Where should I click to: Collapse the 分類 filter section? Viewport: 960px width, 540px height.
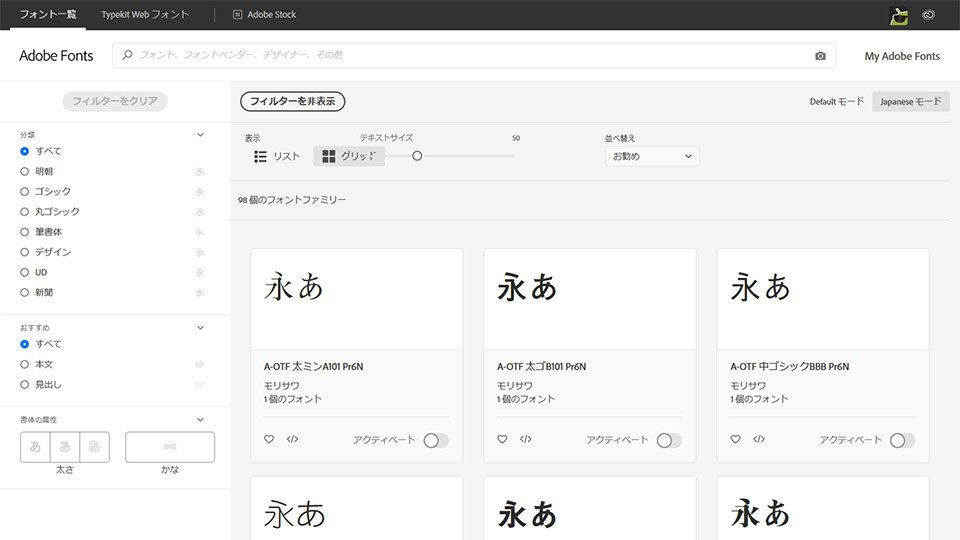(x=200, y=135)
